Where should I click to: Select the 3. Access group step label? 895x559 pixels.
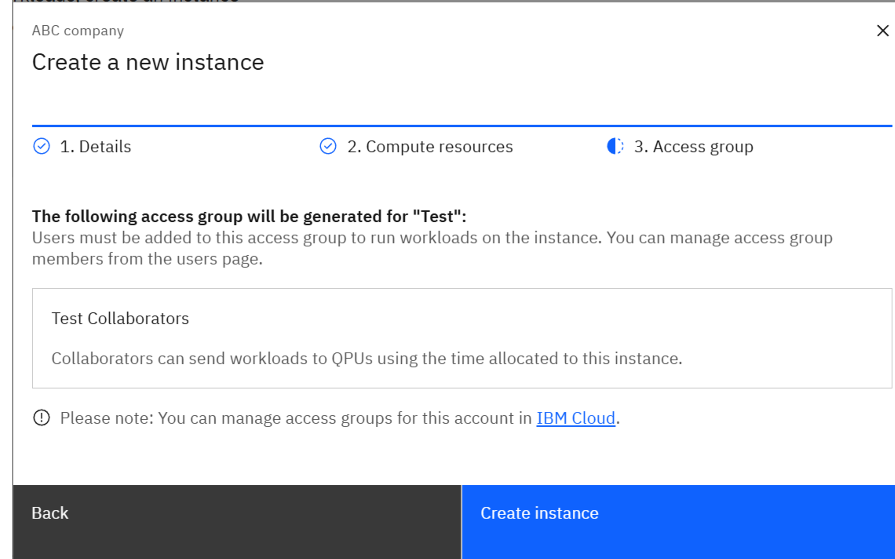click(693, 147)
